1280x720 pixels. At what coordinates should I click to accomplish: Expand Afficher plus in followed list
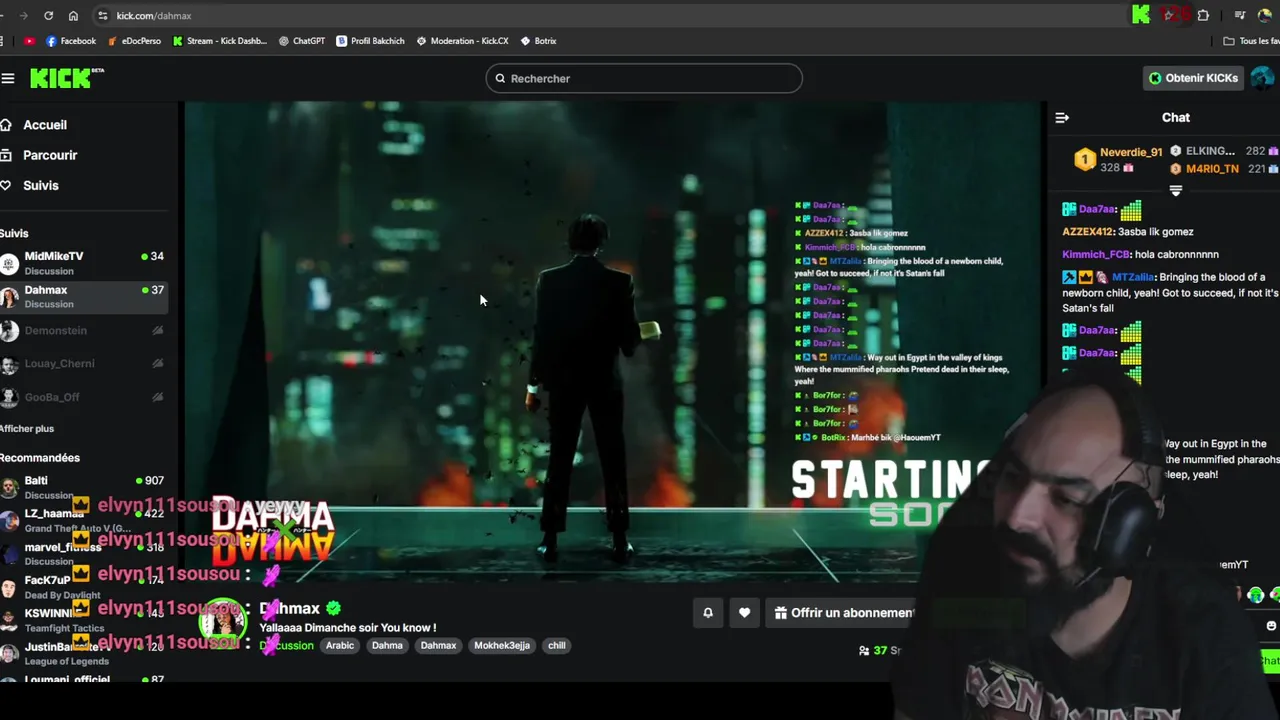click(27, 428)
